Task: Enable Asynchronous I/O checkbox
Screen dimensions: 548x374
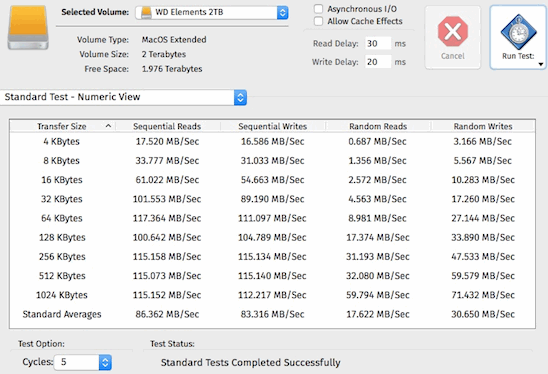Action: point(318,9)
